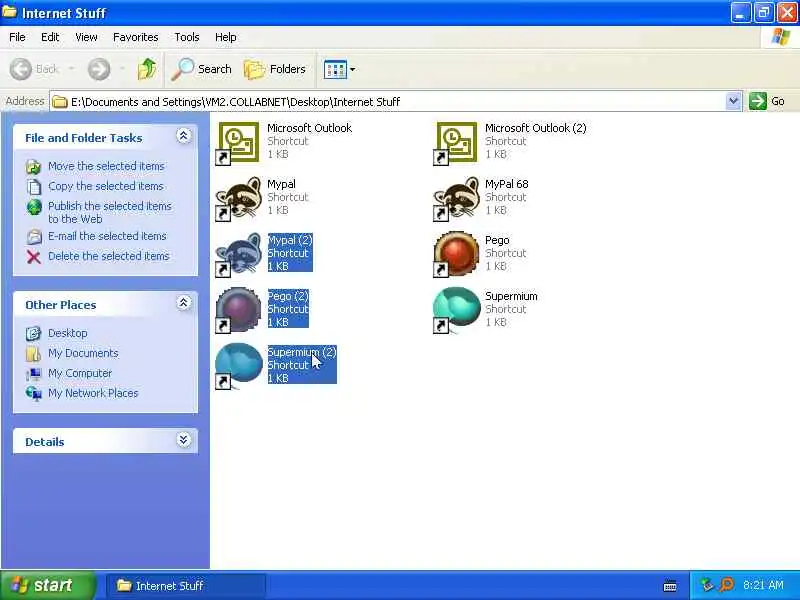Image resolution: width=800 pixels, height=600 pixels.
Task: Click the Desktop icon in Other Places
Action: (34, 334)
